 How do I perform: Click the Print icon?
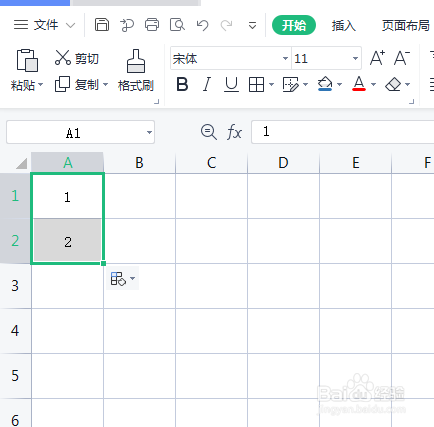(x=152, y=25)
